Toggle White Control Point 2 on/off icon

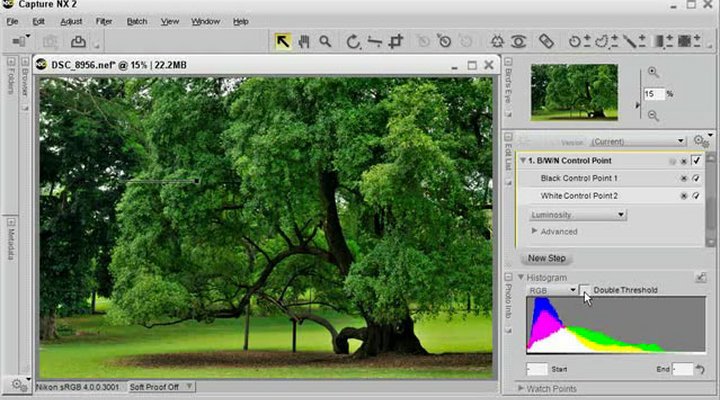click(696, 196)
